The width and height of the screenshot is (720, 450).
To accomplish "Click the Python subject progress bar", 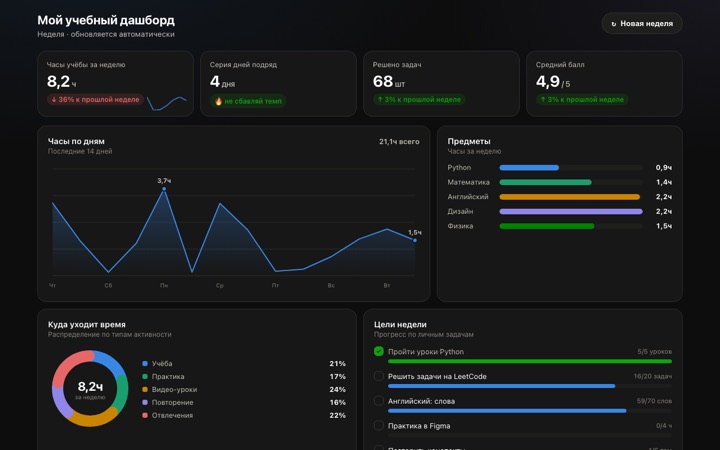I will [571, 168].
